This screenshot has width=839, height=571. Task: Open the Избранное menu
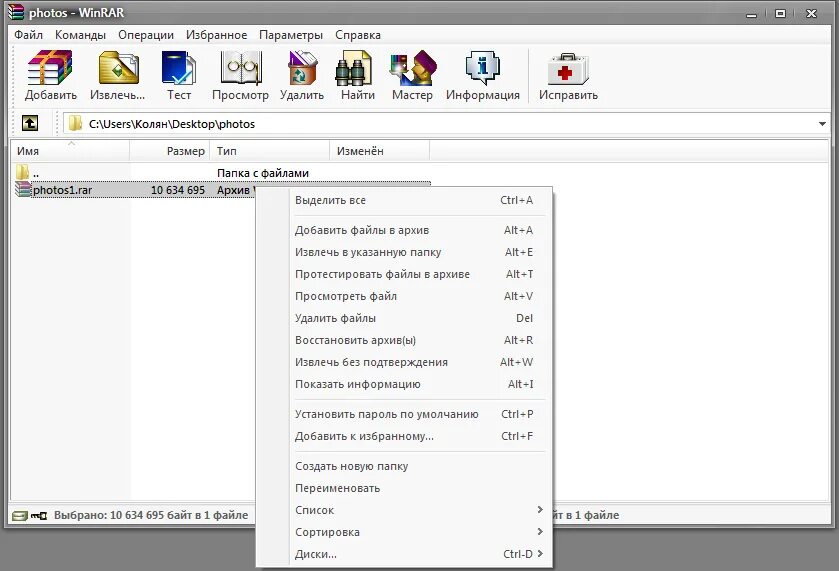point(216,35)
